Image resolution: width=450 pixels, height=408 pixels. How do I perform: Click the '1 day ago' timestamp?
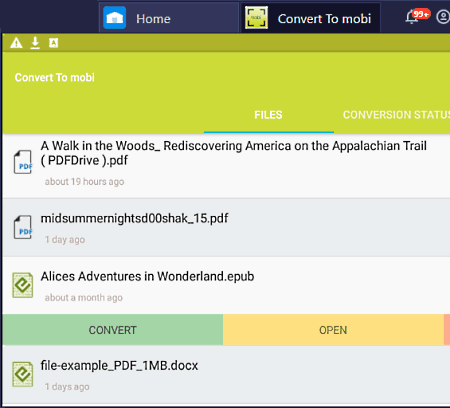click(65, 240)
